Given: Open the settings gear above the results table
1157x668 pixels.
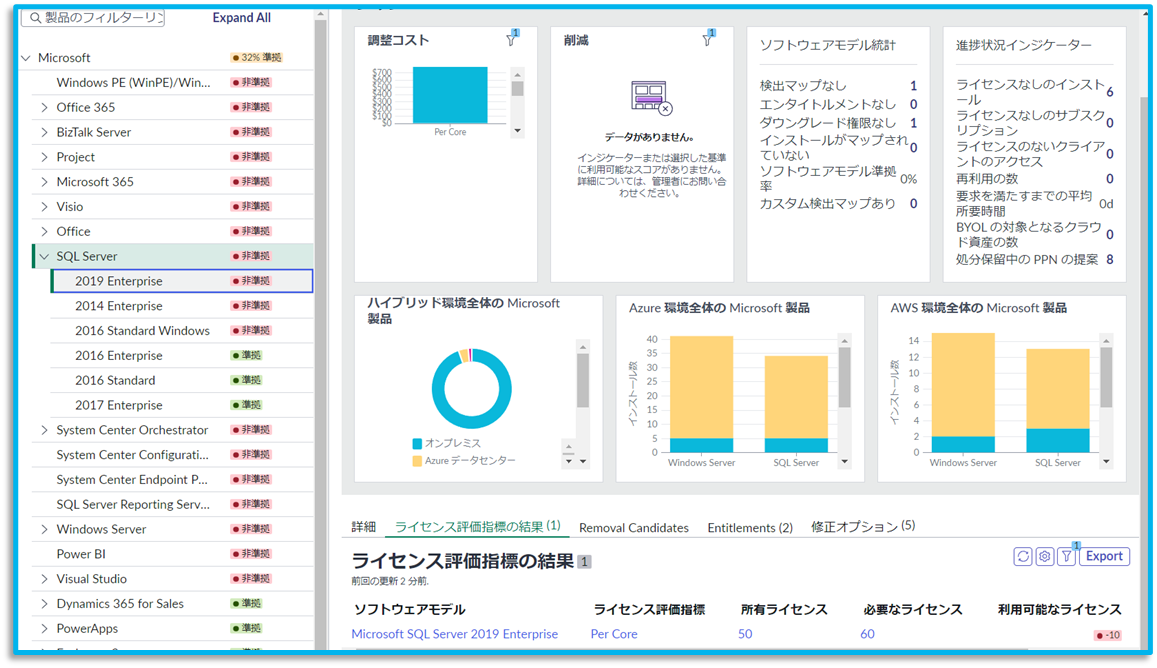Looking at the screenshot, I should (1044, 556).
